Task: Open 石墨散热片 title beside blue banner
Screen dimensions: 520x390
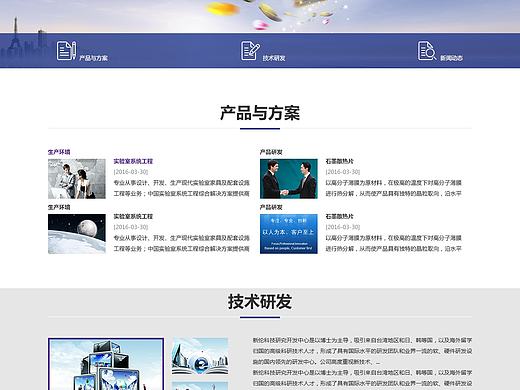Action: [x=339, y=216]
